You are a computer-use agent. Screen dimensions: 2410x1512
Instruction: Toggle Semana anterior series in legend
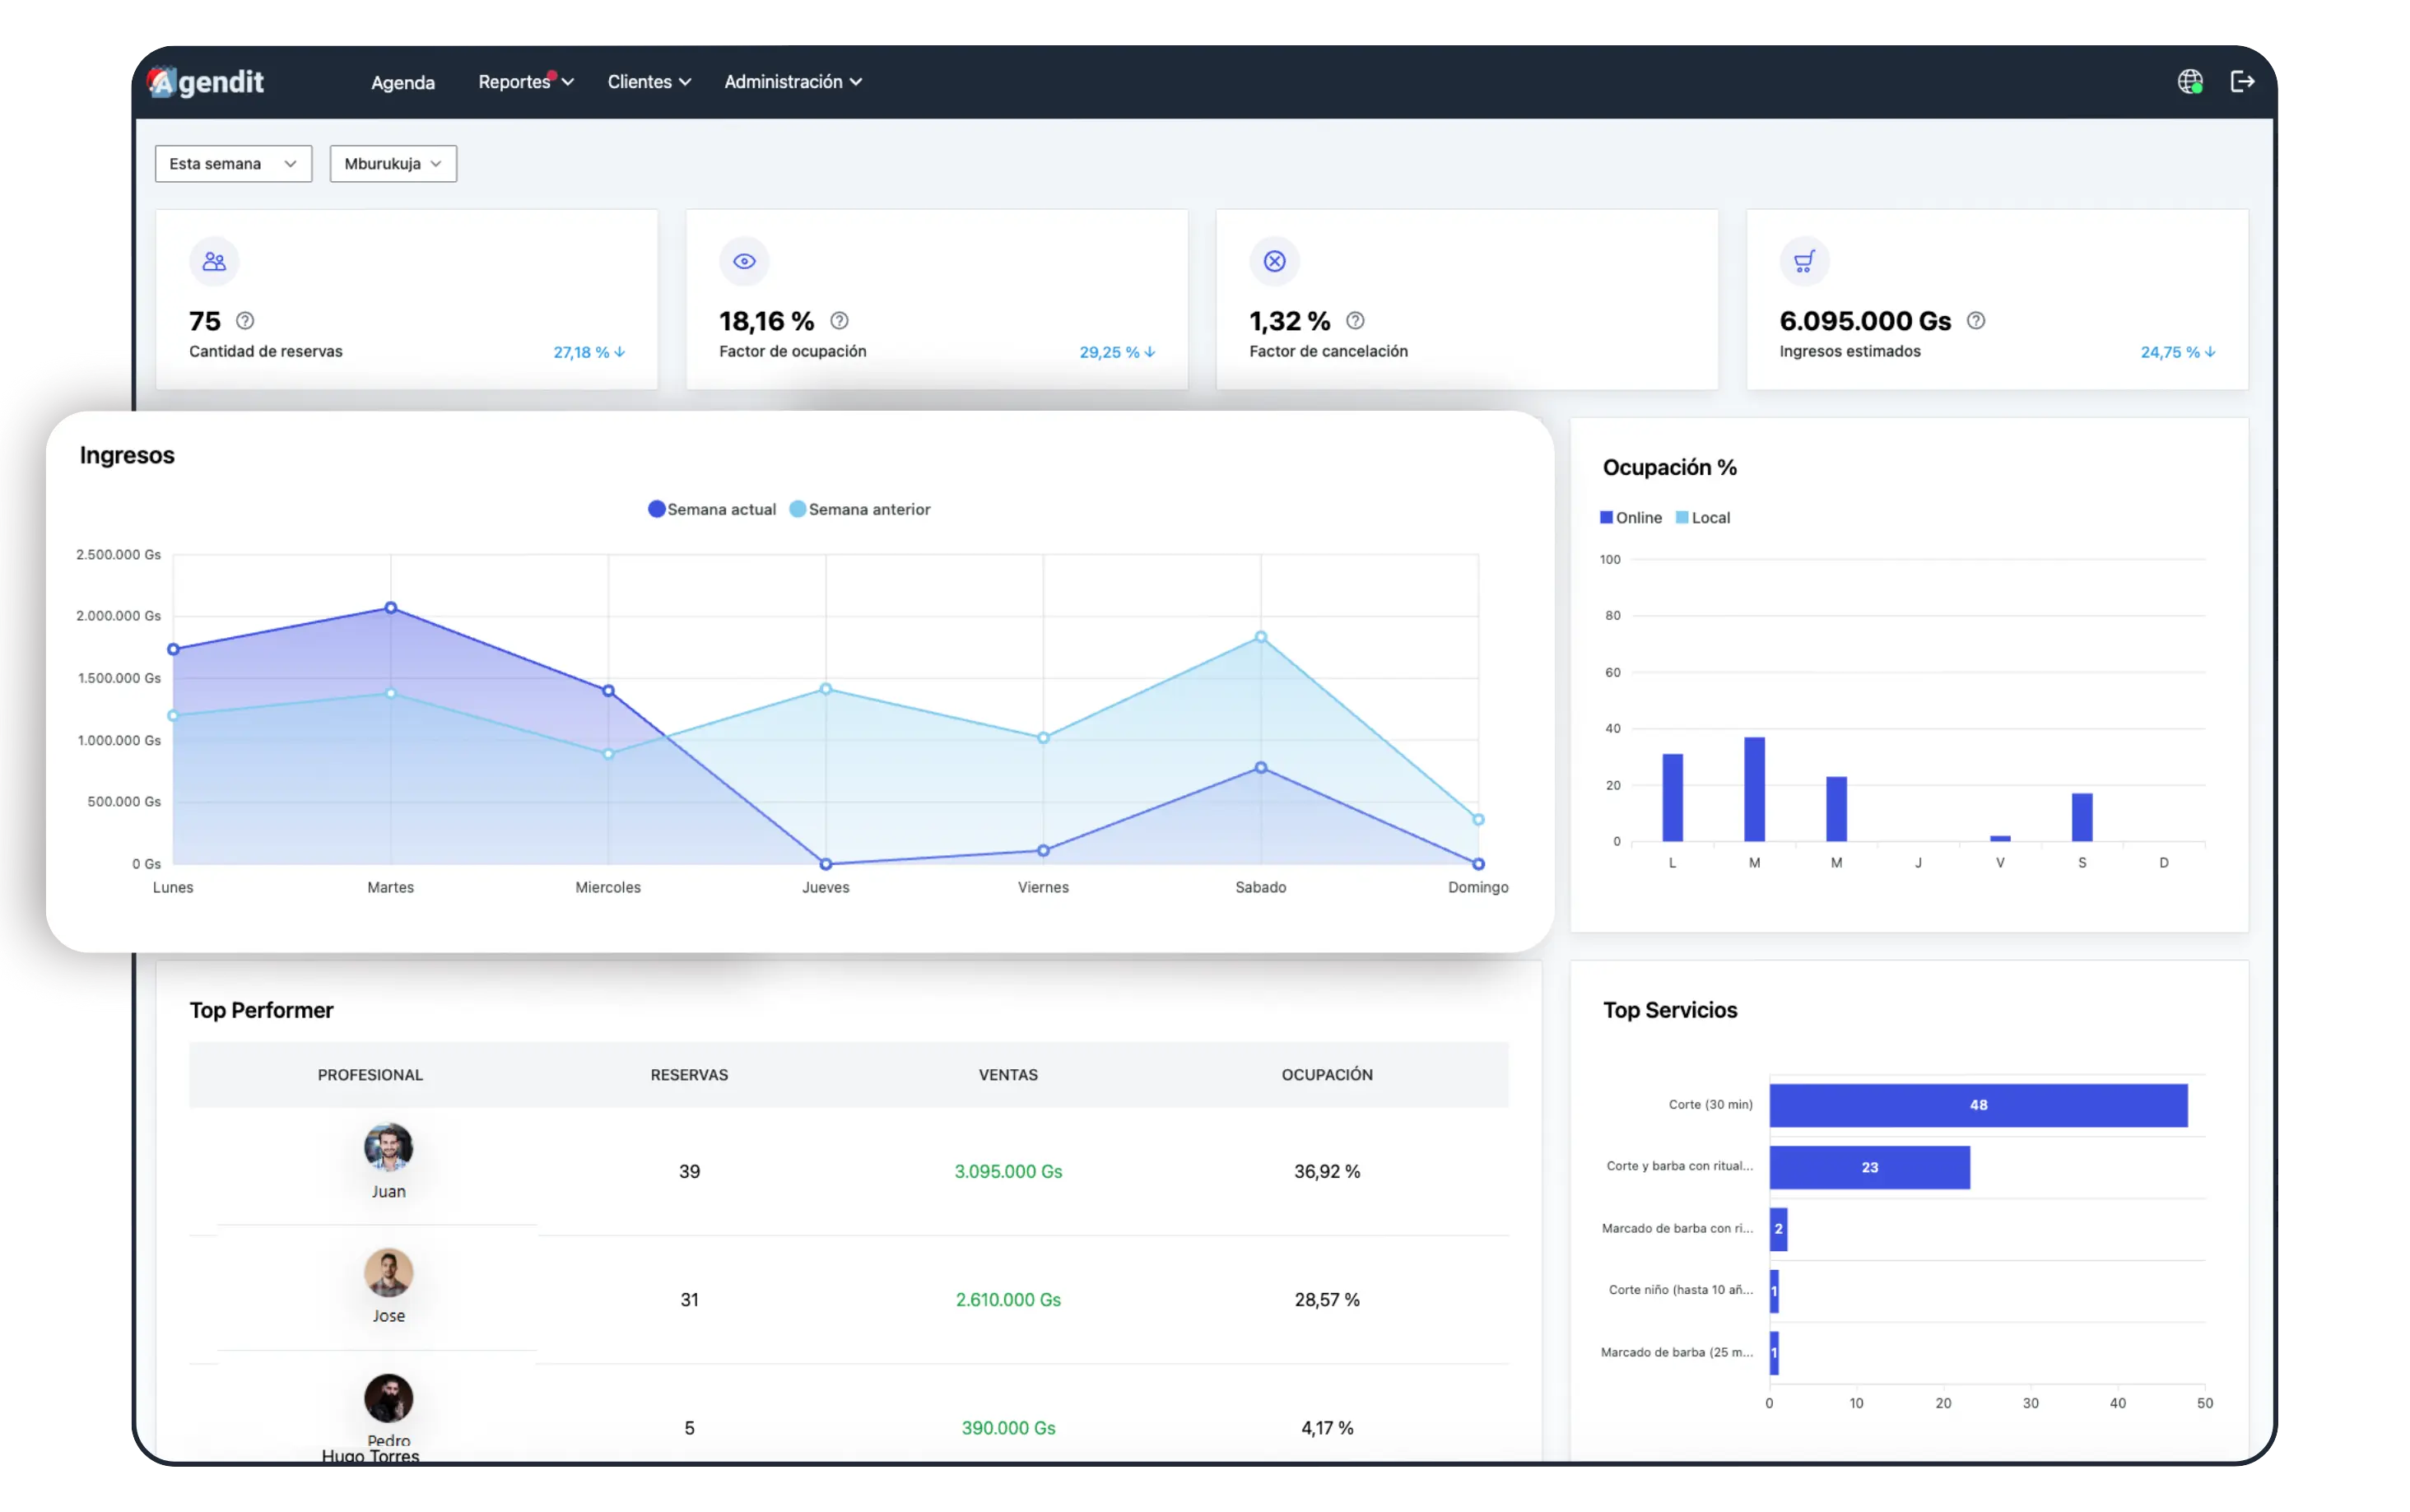tap(860, 509)
